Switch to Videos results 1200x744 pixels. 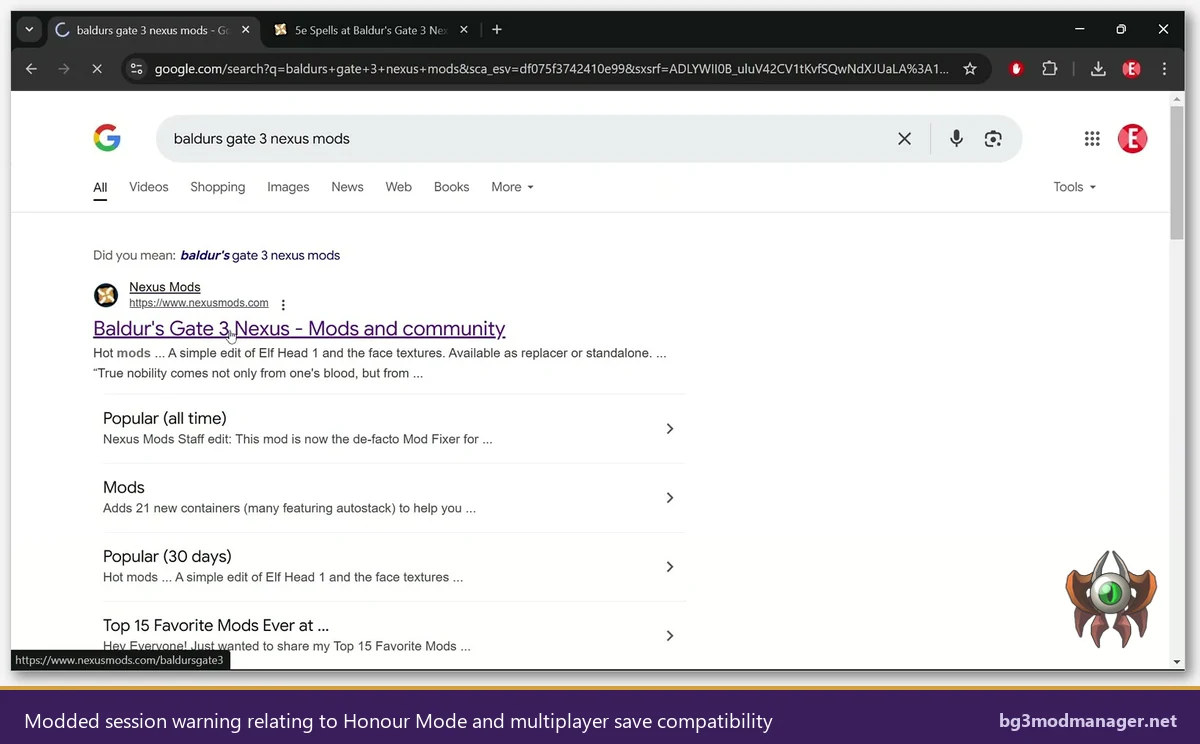pos(149,187)
